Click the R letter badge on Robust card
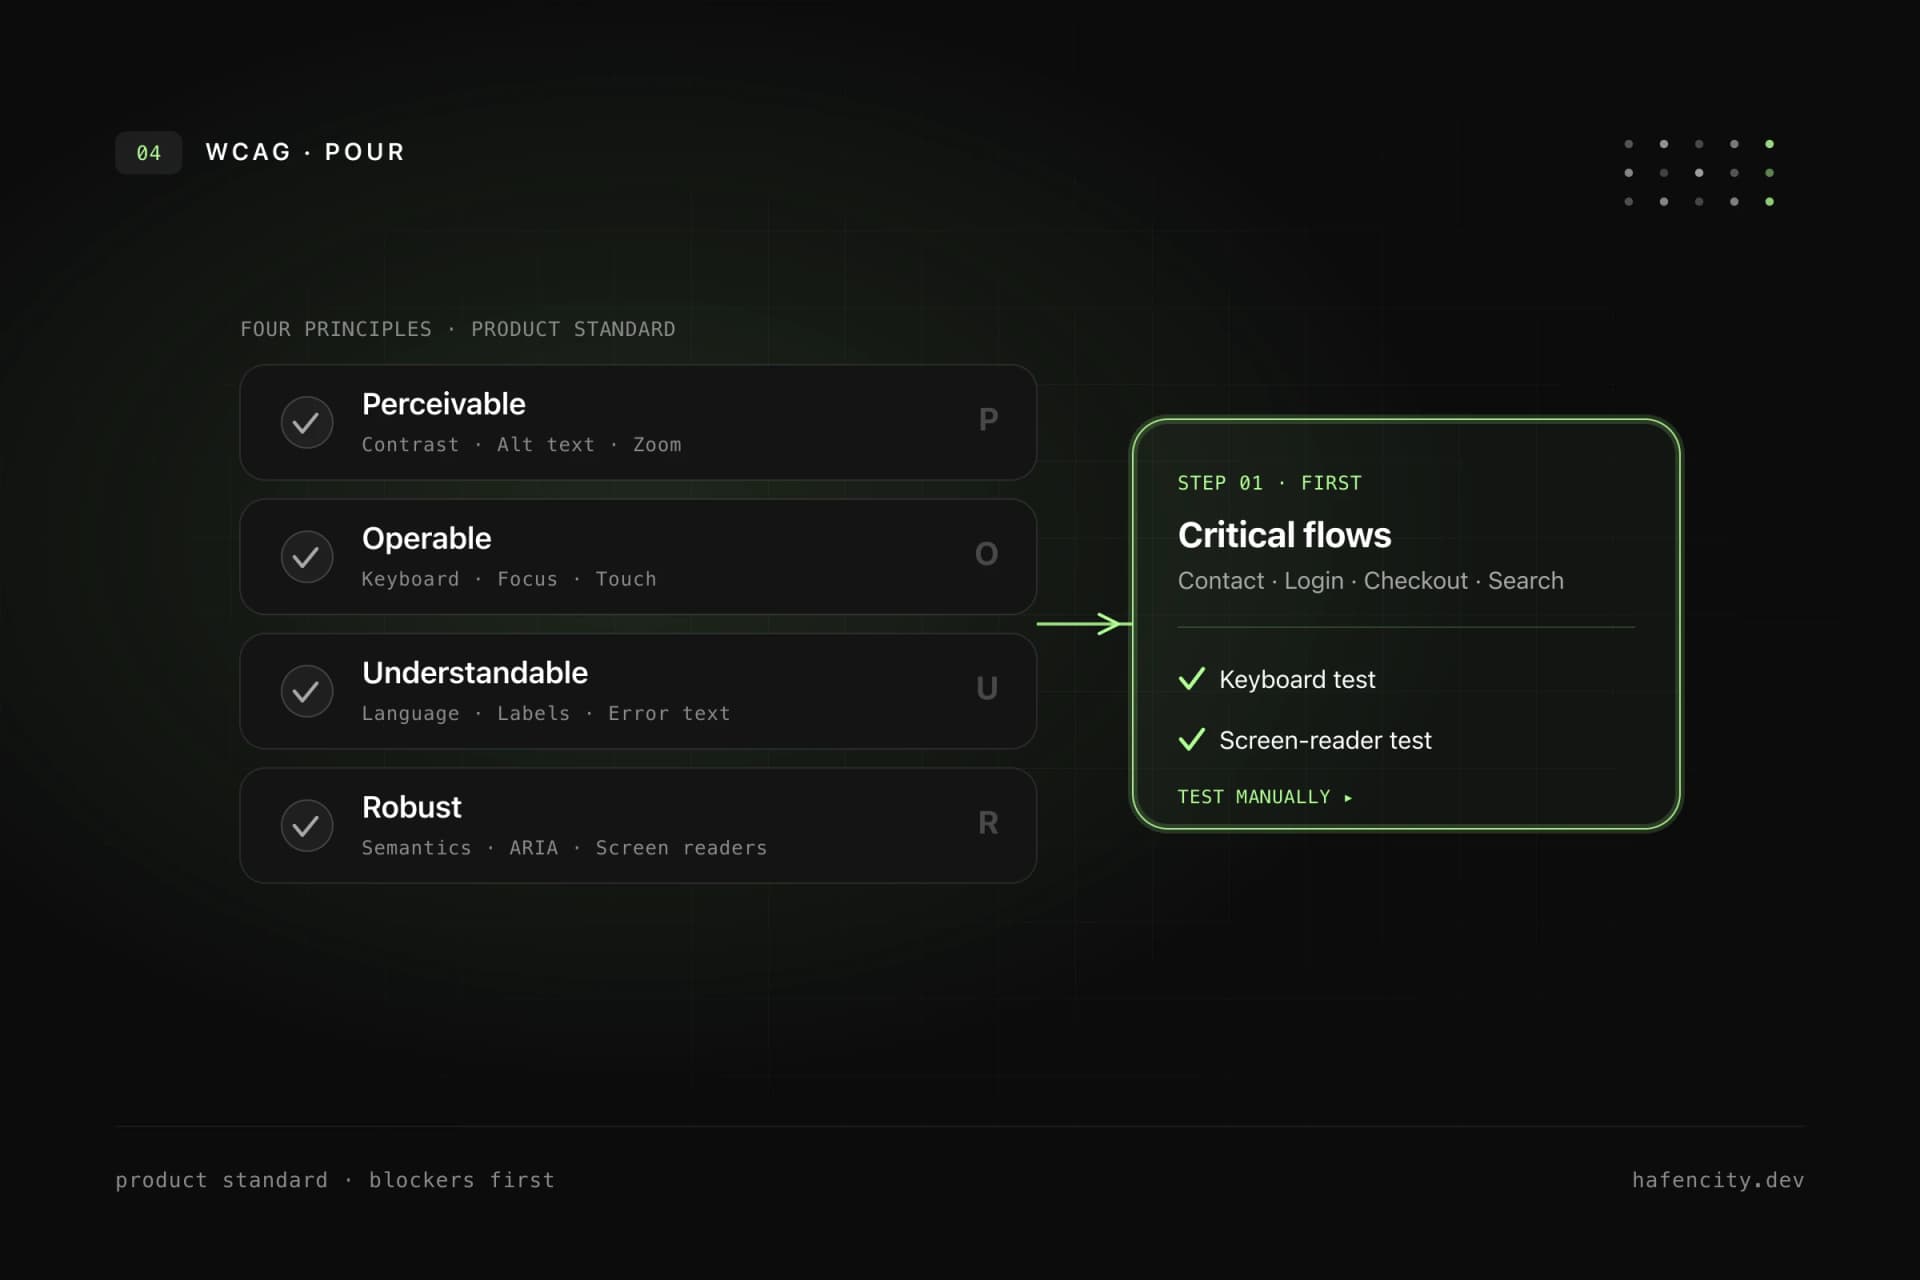 coord(988,823)
